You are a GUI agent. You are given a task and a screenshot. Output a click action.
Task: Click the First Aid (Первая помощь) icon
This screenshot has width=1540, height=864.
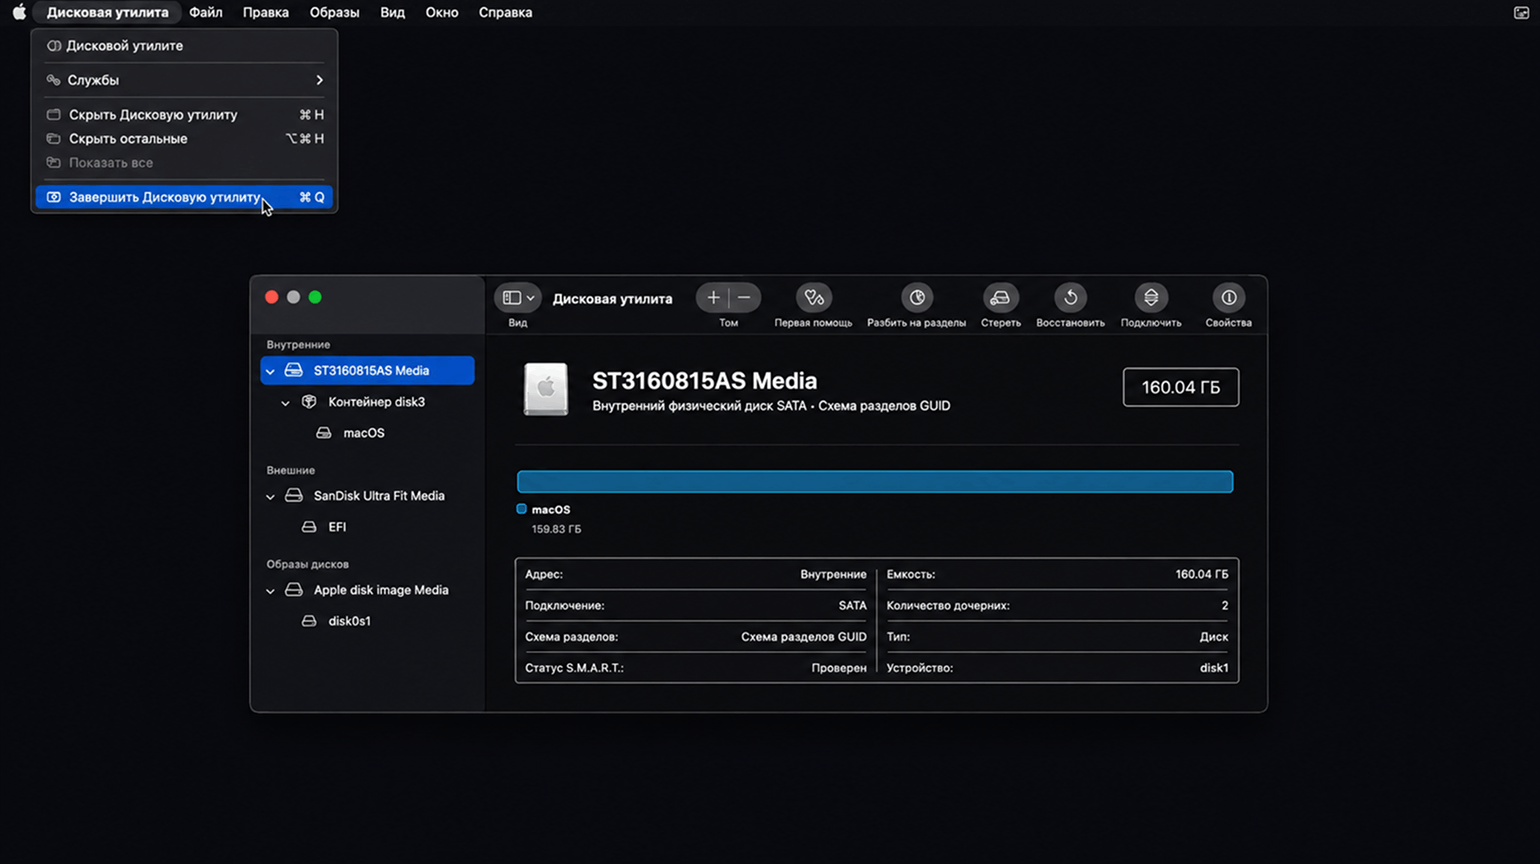coord(813,298)
